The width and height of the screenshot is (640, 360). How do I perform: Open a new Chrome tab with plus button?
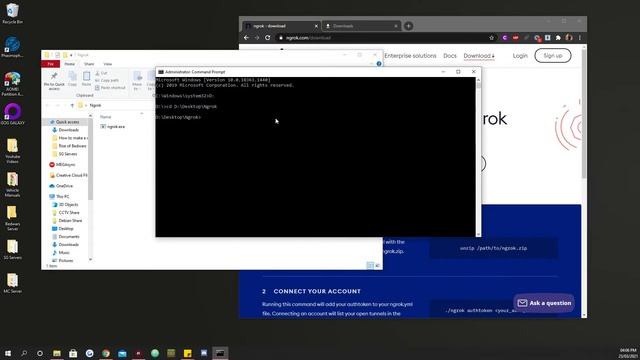[408, 26]
